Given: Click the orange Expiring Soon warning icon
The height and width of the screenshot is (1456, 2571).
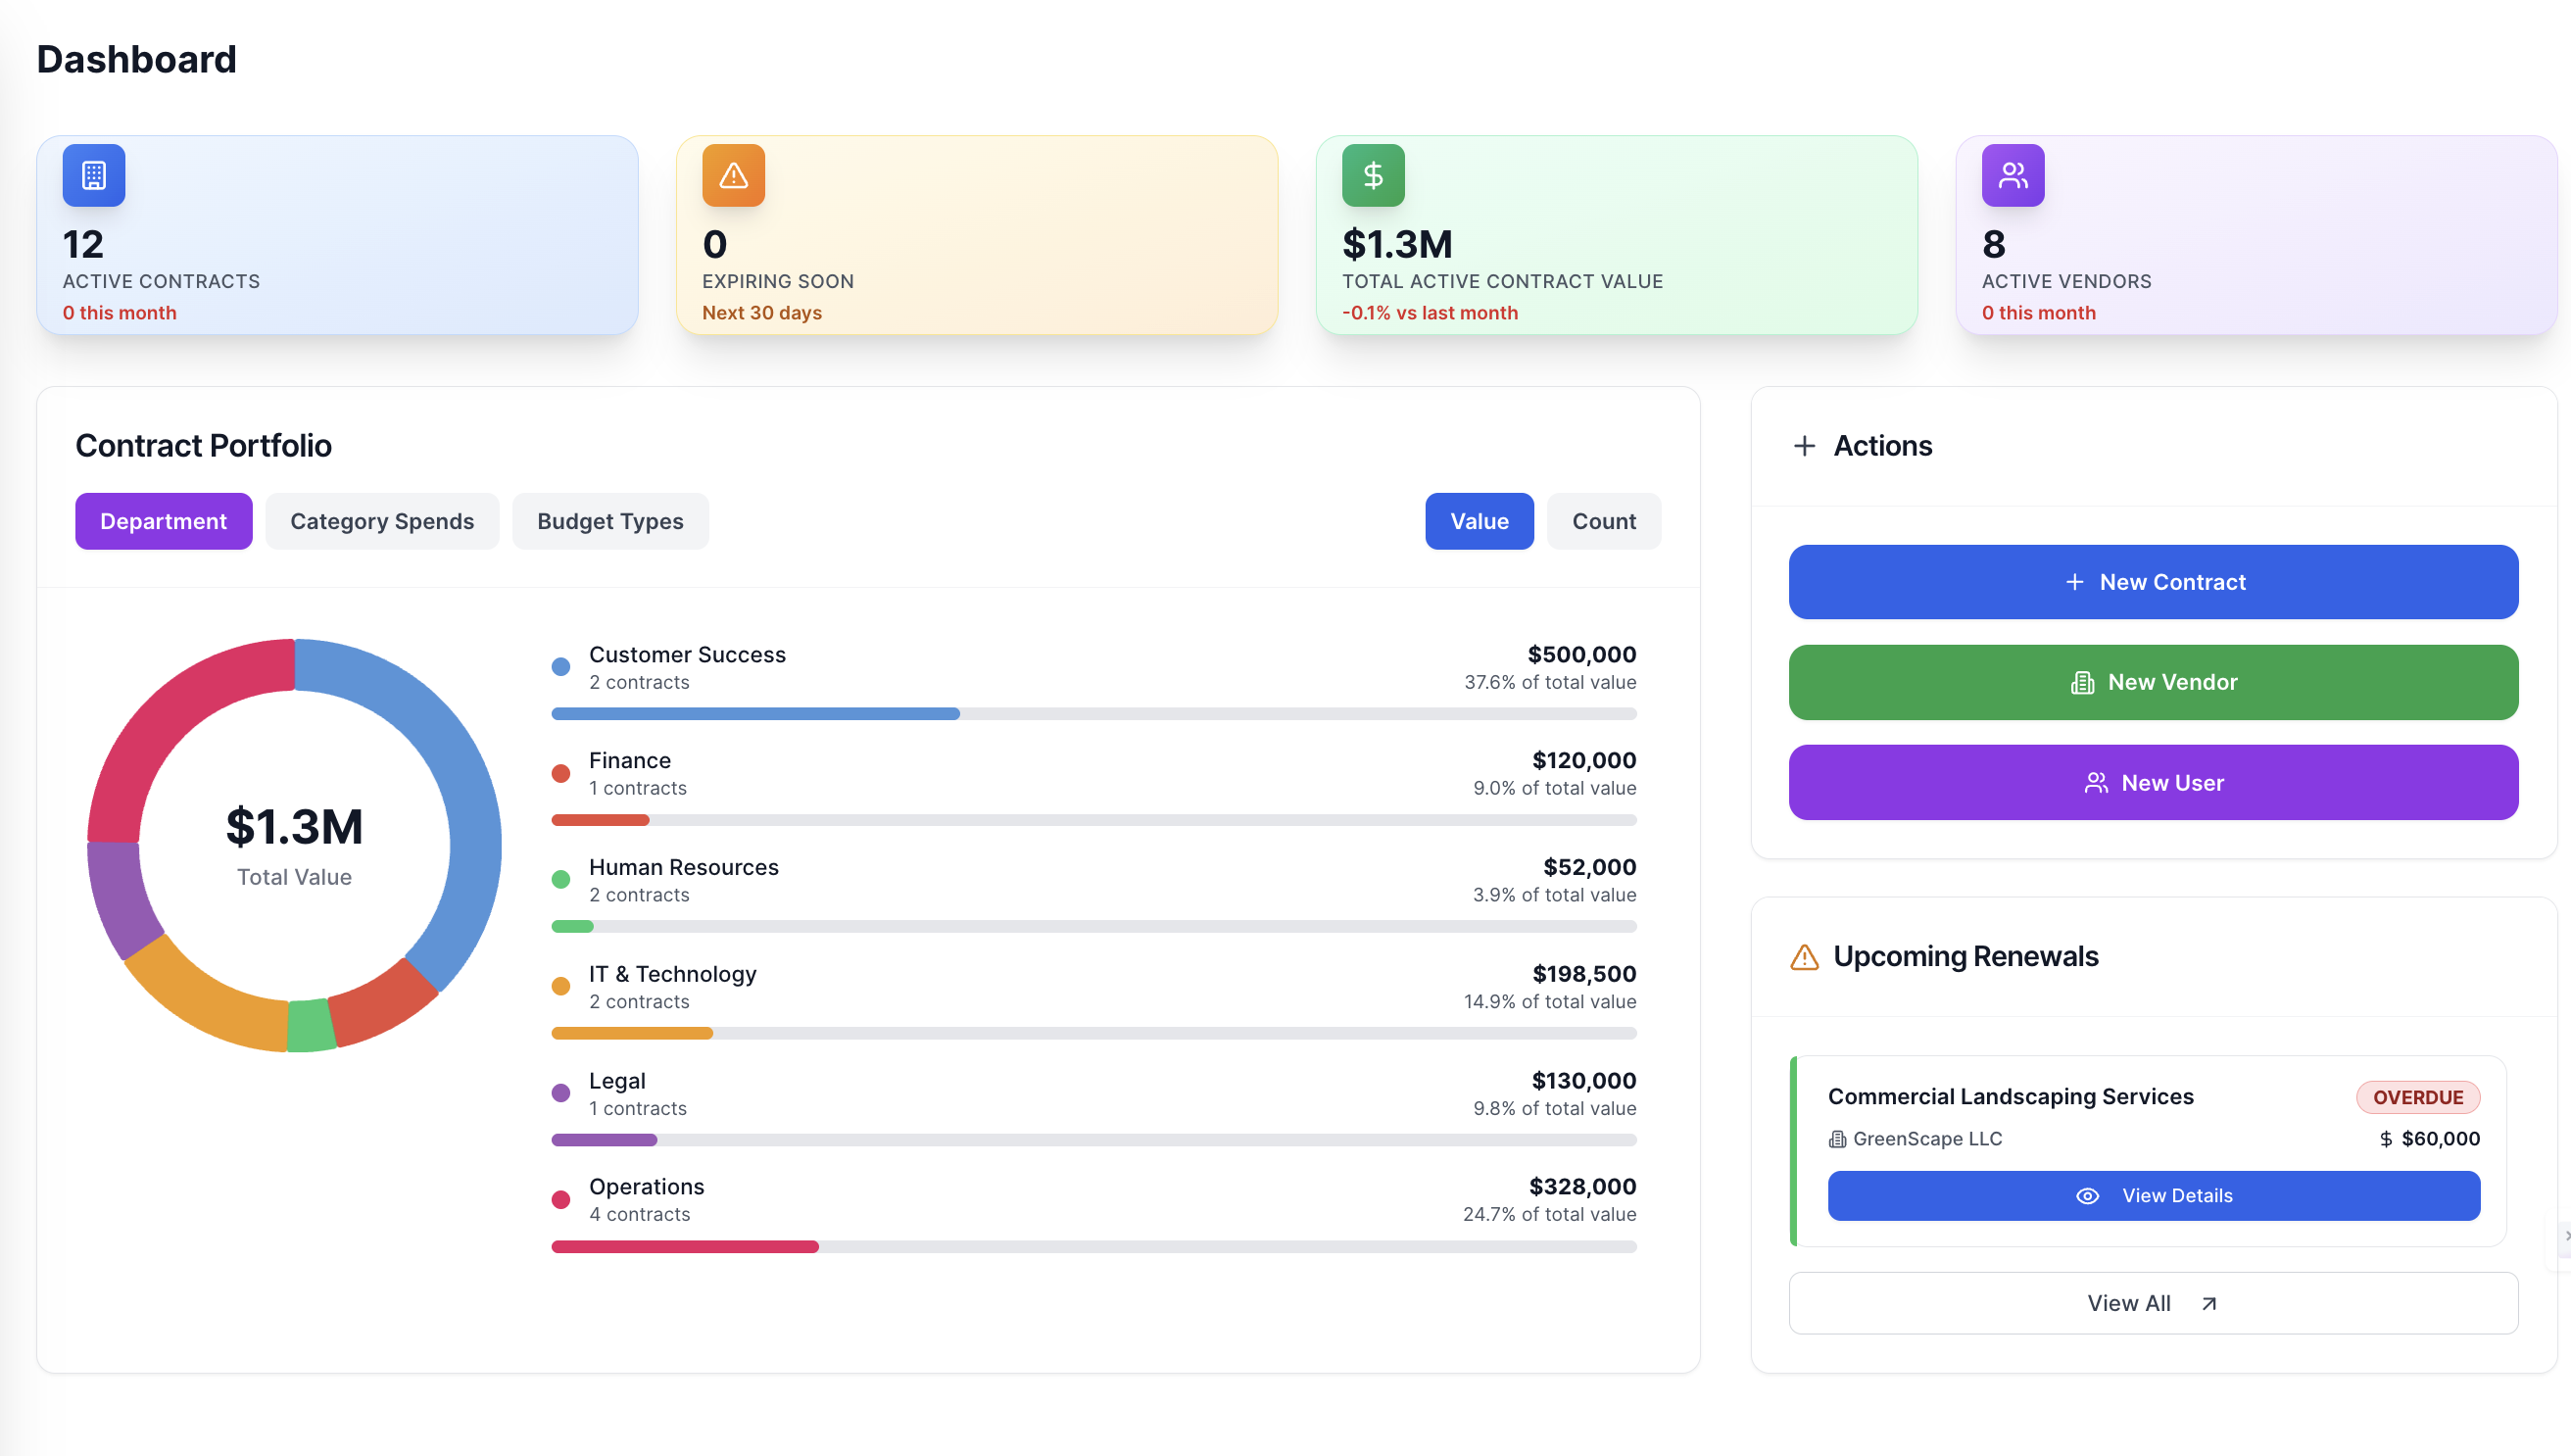Looking at the screenshot, I should click(733, 175).
